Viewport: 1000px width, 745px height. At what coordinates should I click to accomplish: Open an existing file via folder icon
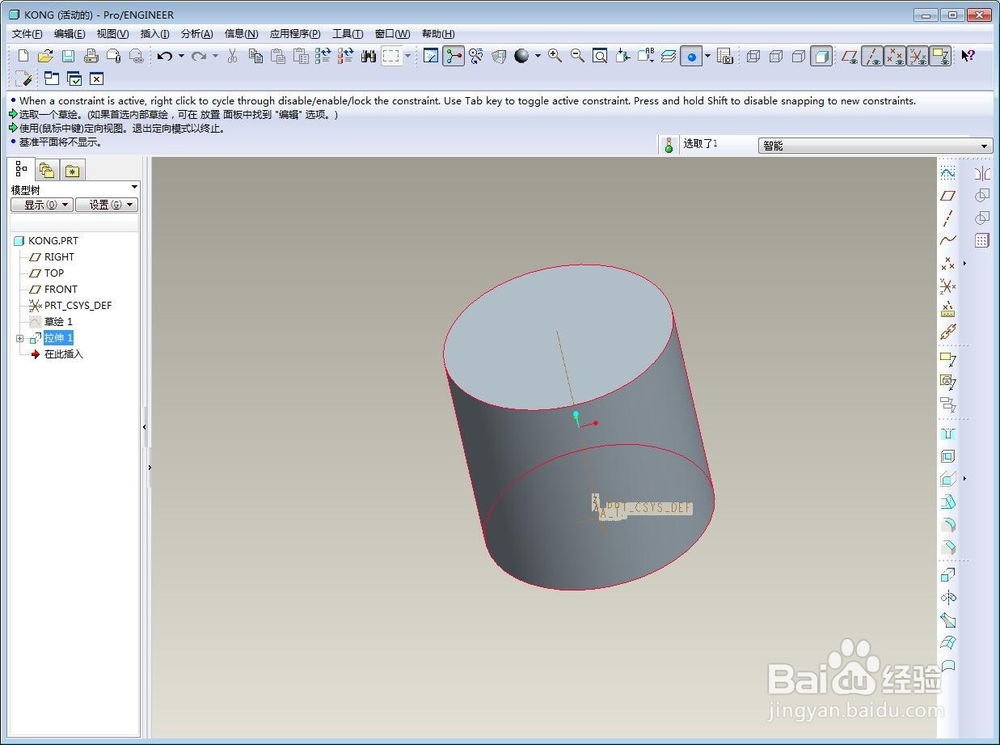[x=45, y=56]
